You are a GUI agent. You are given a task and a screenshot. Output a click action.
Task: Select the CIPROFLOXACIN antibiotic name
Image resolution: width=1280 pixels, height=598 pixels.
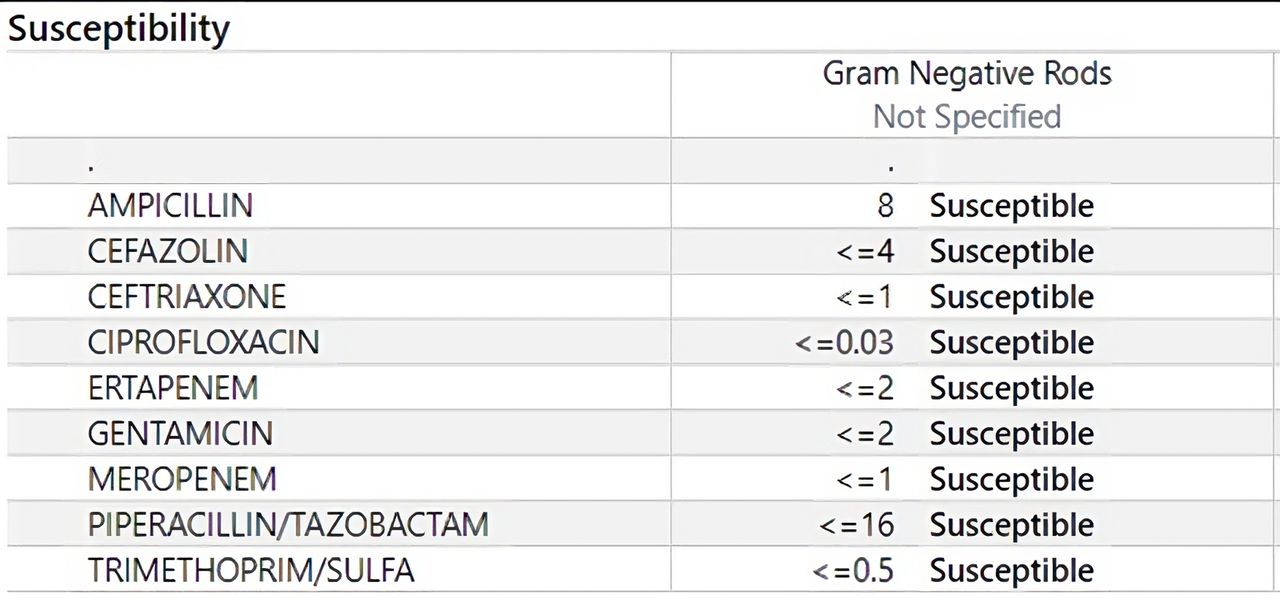203,342
